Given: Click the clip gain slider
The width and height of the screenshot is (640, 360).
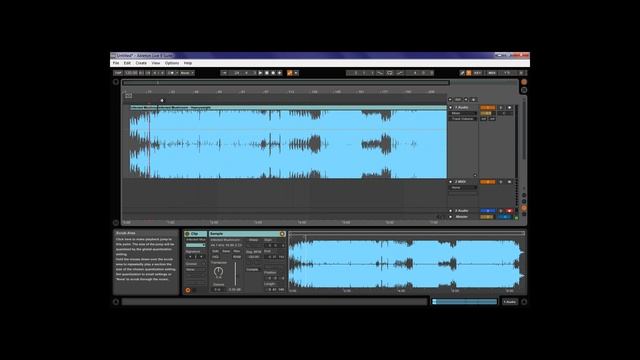Looking at the screenshot, I should (x=236, y=274).
